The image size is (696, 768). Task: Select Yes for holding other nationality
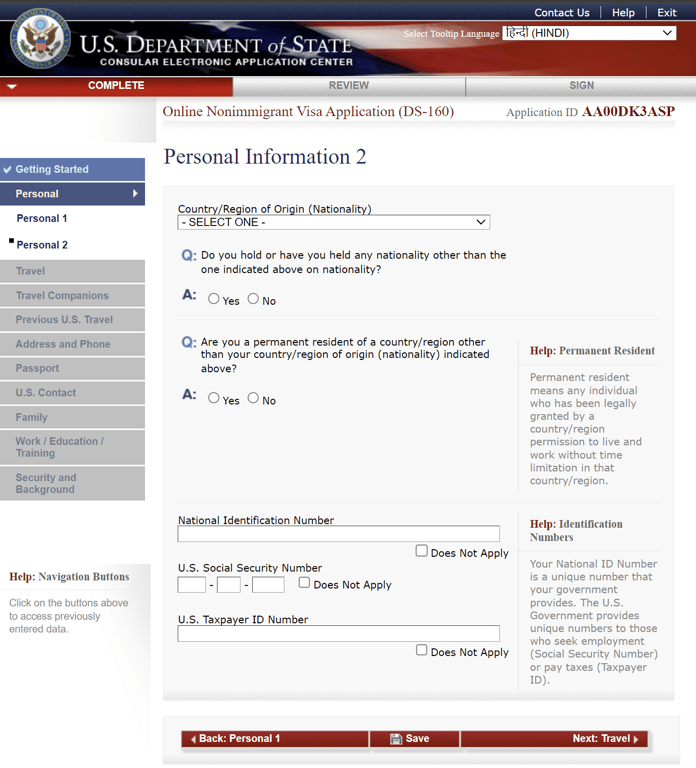(214, 299)
